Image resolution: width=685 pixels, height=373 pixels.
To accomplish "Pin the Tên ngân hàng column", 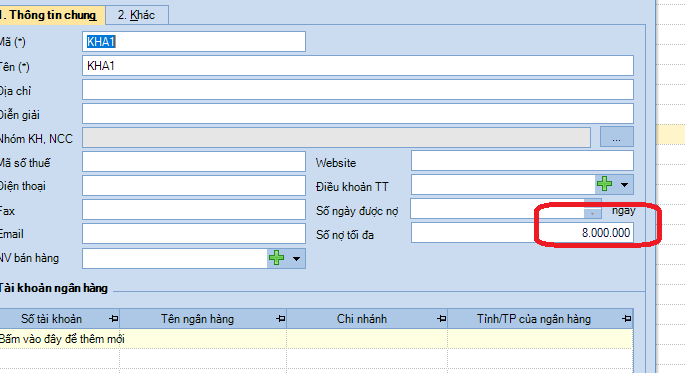I will tap(280, 319).
